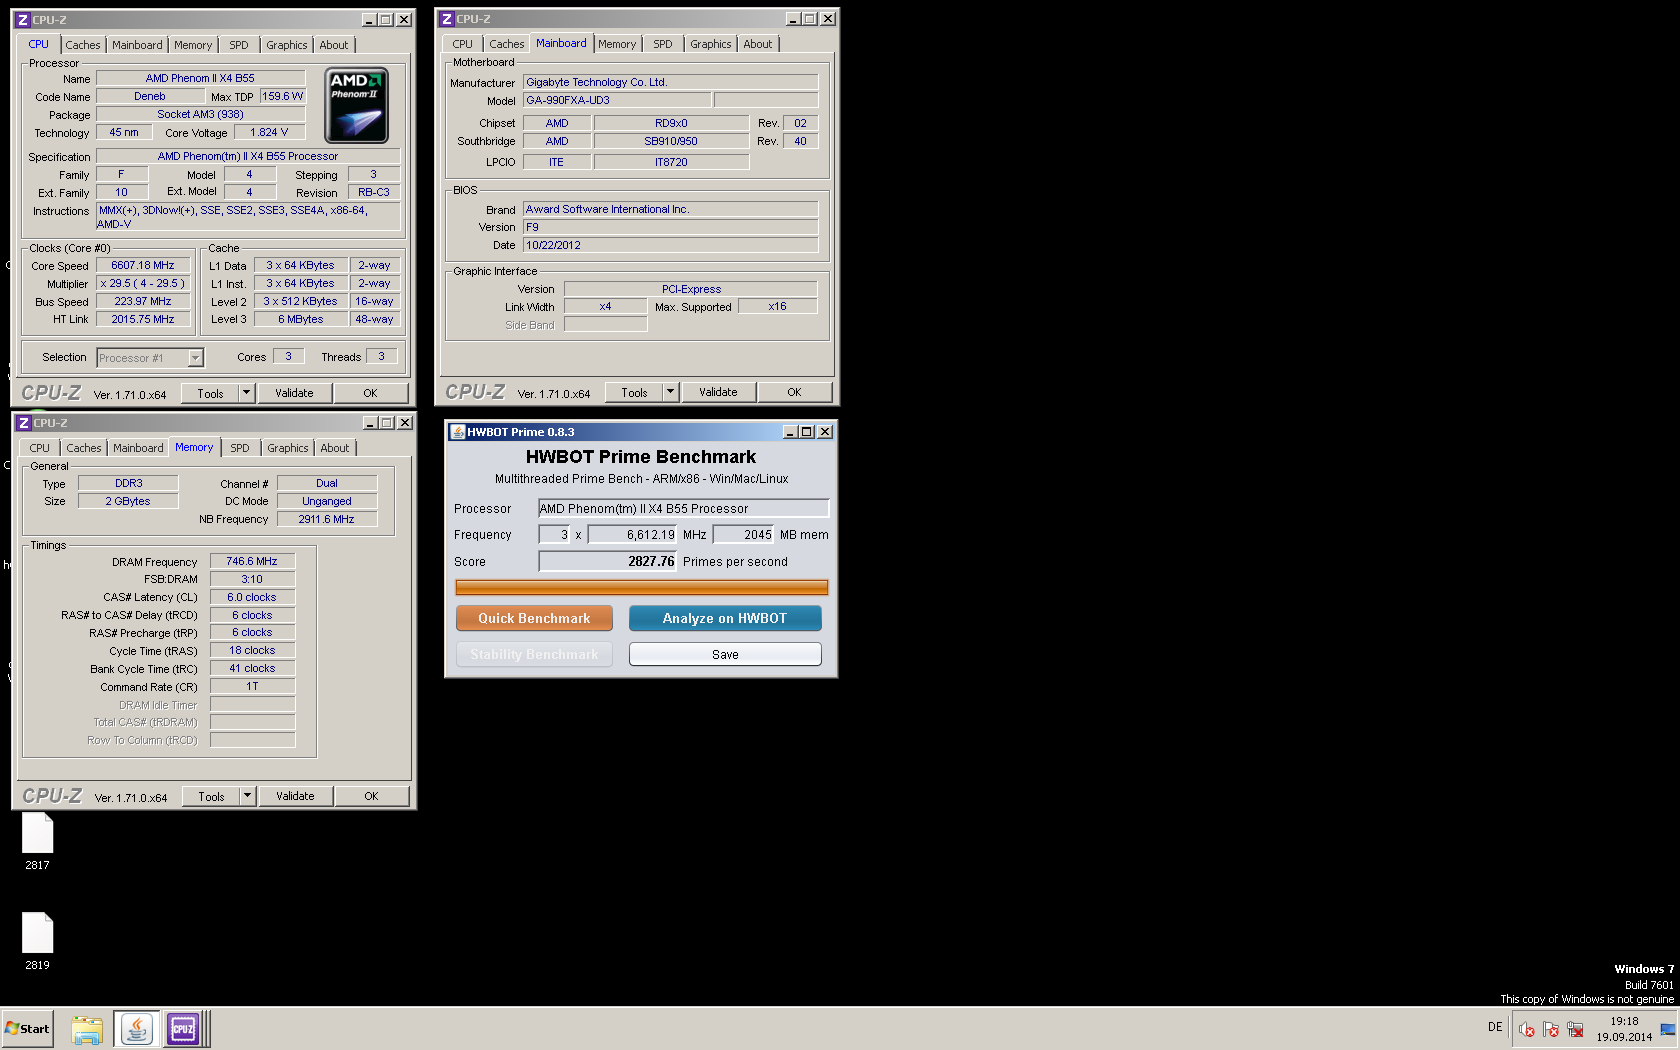This screenshot has width=1680, height=1050.
Task: Click the HWBOT core count field 3
Action: coord(554,534)
